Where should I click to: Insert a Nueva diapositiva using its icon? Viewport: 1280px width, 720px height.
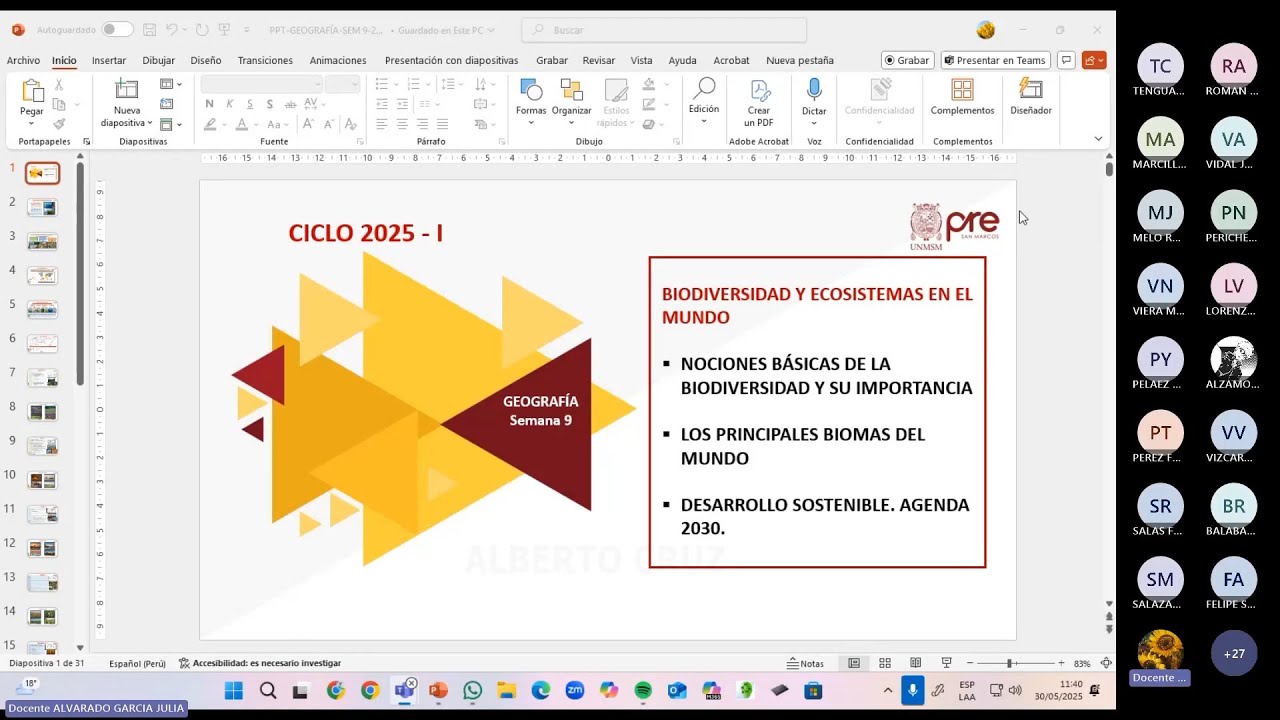[127, 89]
